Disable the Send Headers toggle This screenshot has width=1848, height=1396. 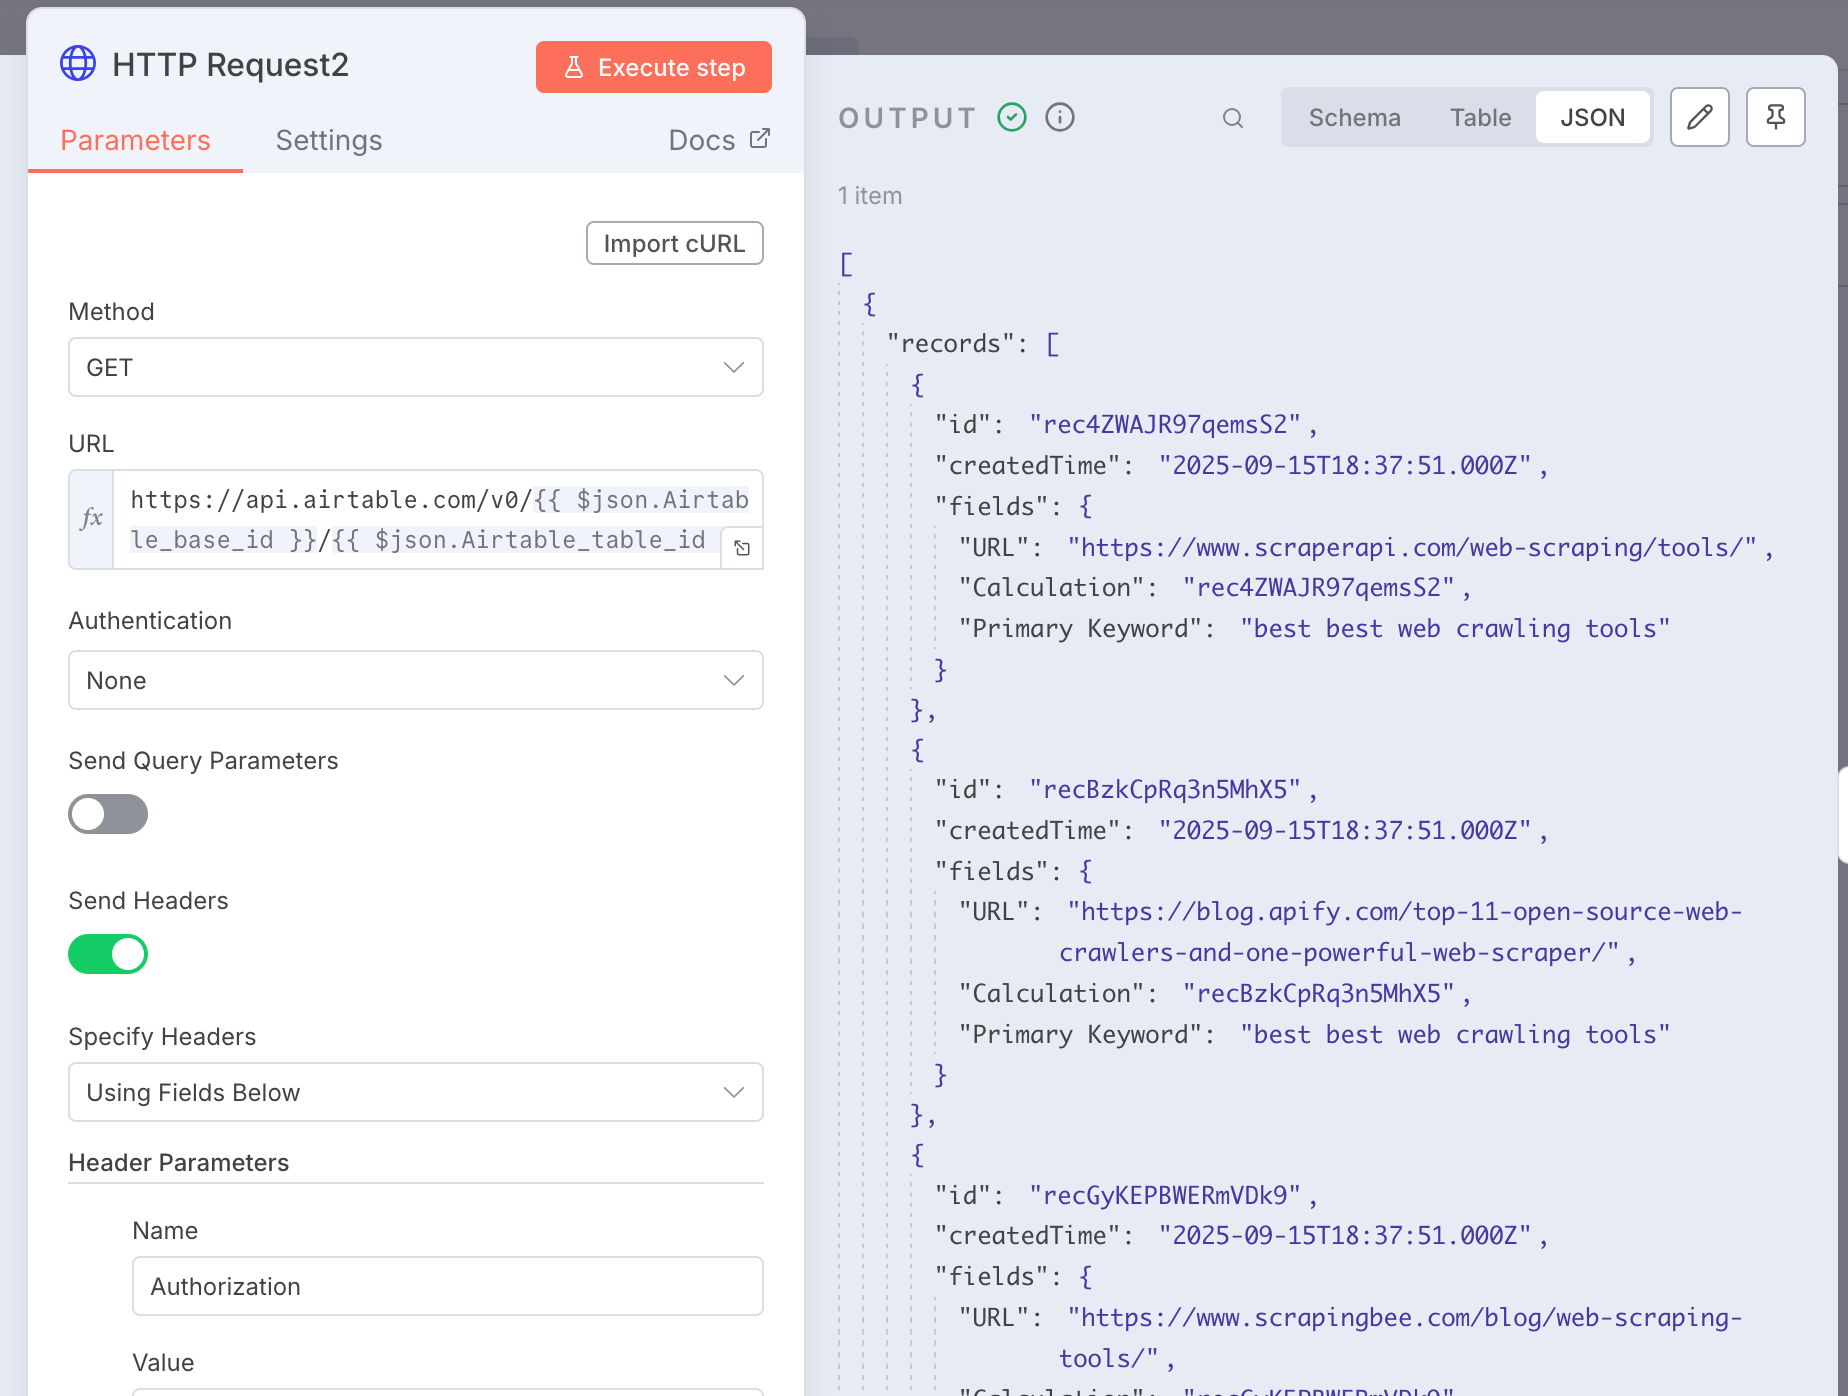pos(108,954)
